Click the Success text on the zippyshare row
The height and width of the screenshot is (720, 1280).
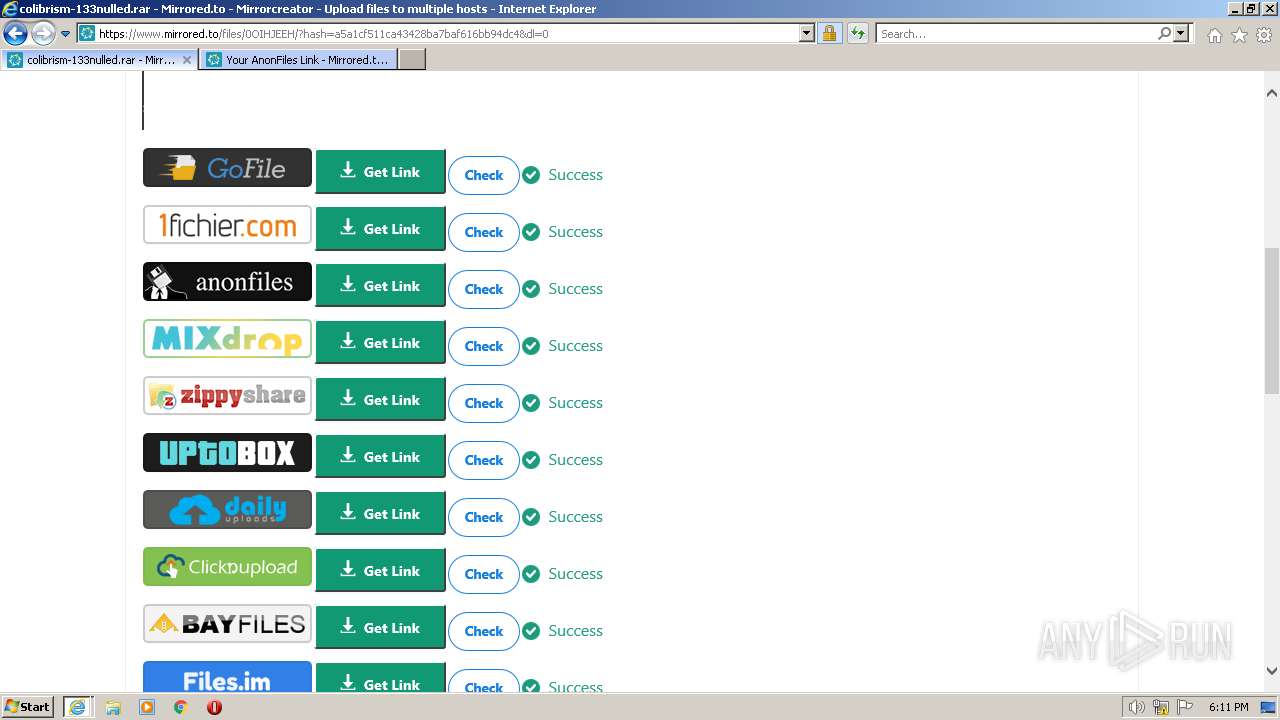click(x=575, y=403)
